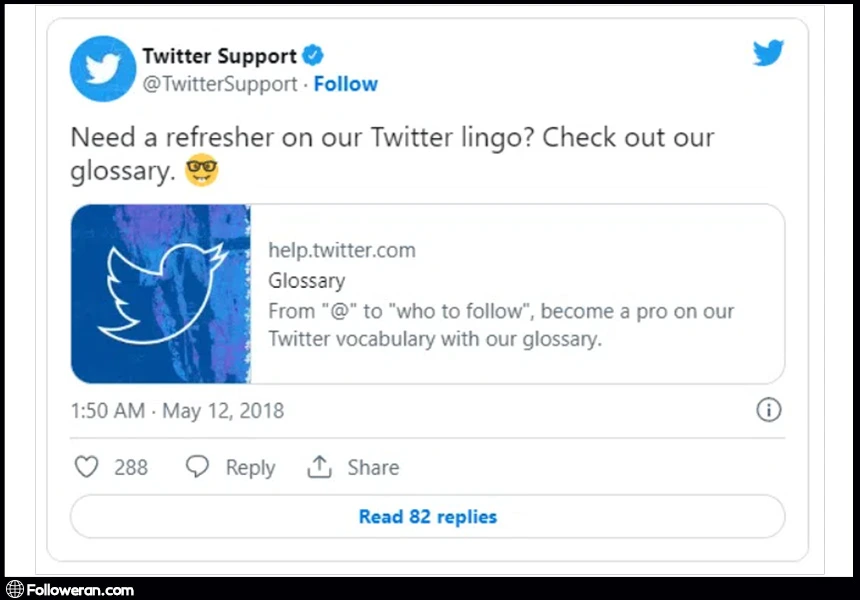The height and width of the screenshot is (600, 860).
Task: Open the Glossary card title
Action: 307,281
